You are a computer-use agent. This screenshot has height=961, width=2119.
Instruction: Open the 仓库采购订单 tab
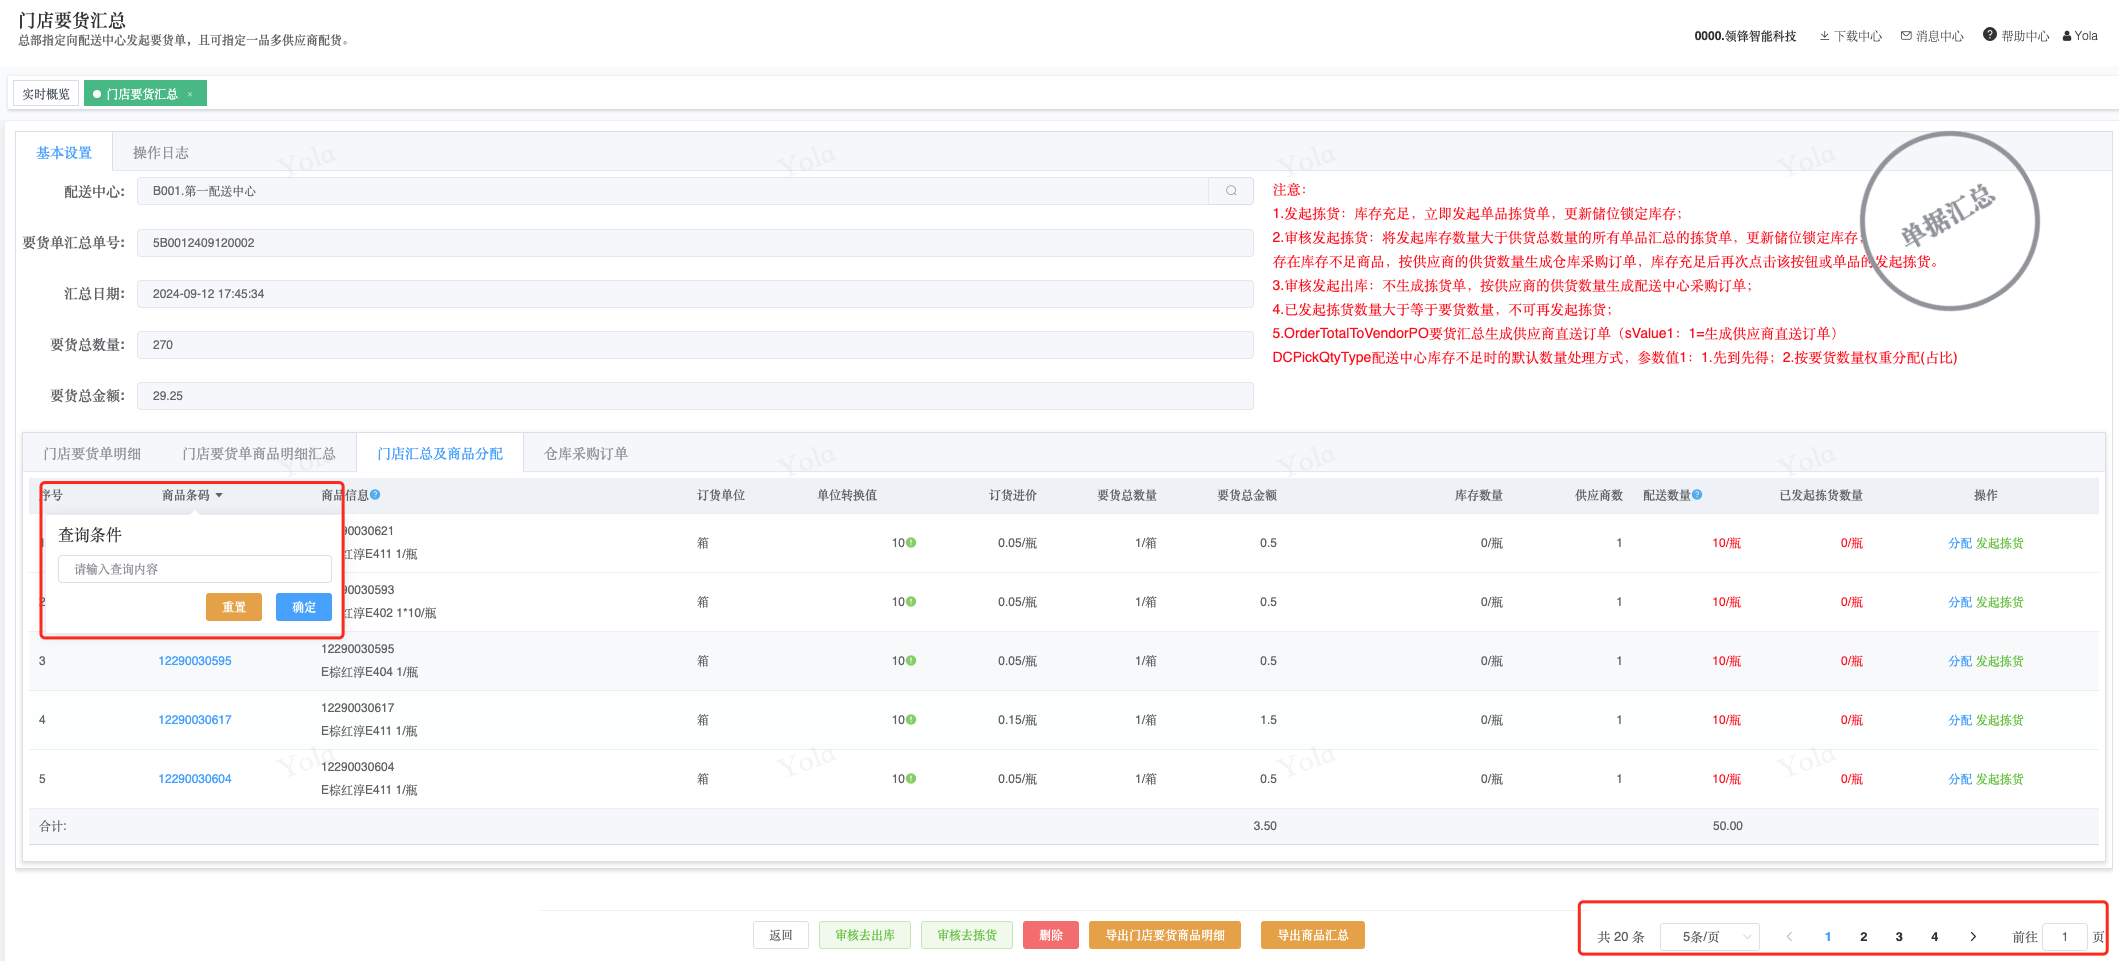585,454
